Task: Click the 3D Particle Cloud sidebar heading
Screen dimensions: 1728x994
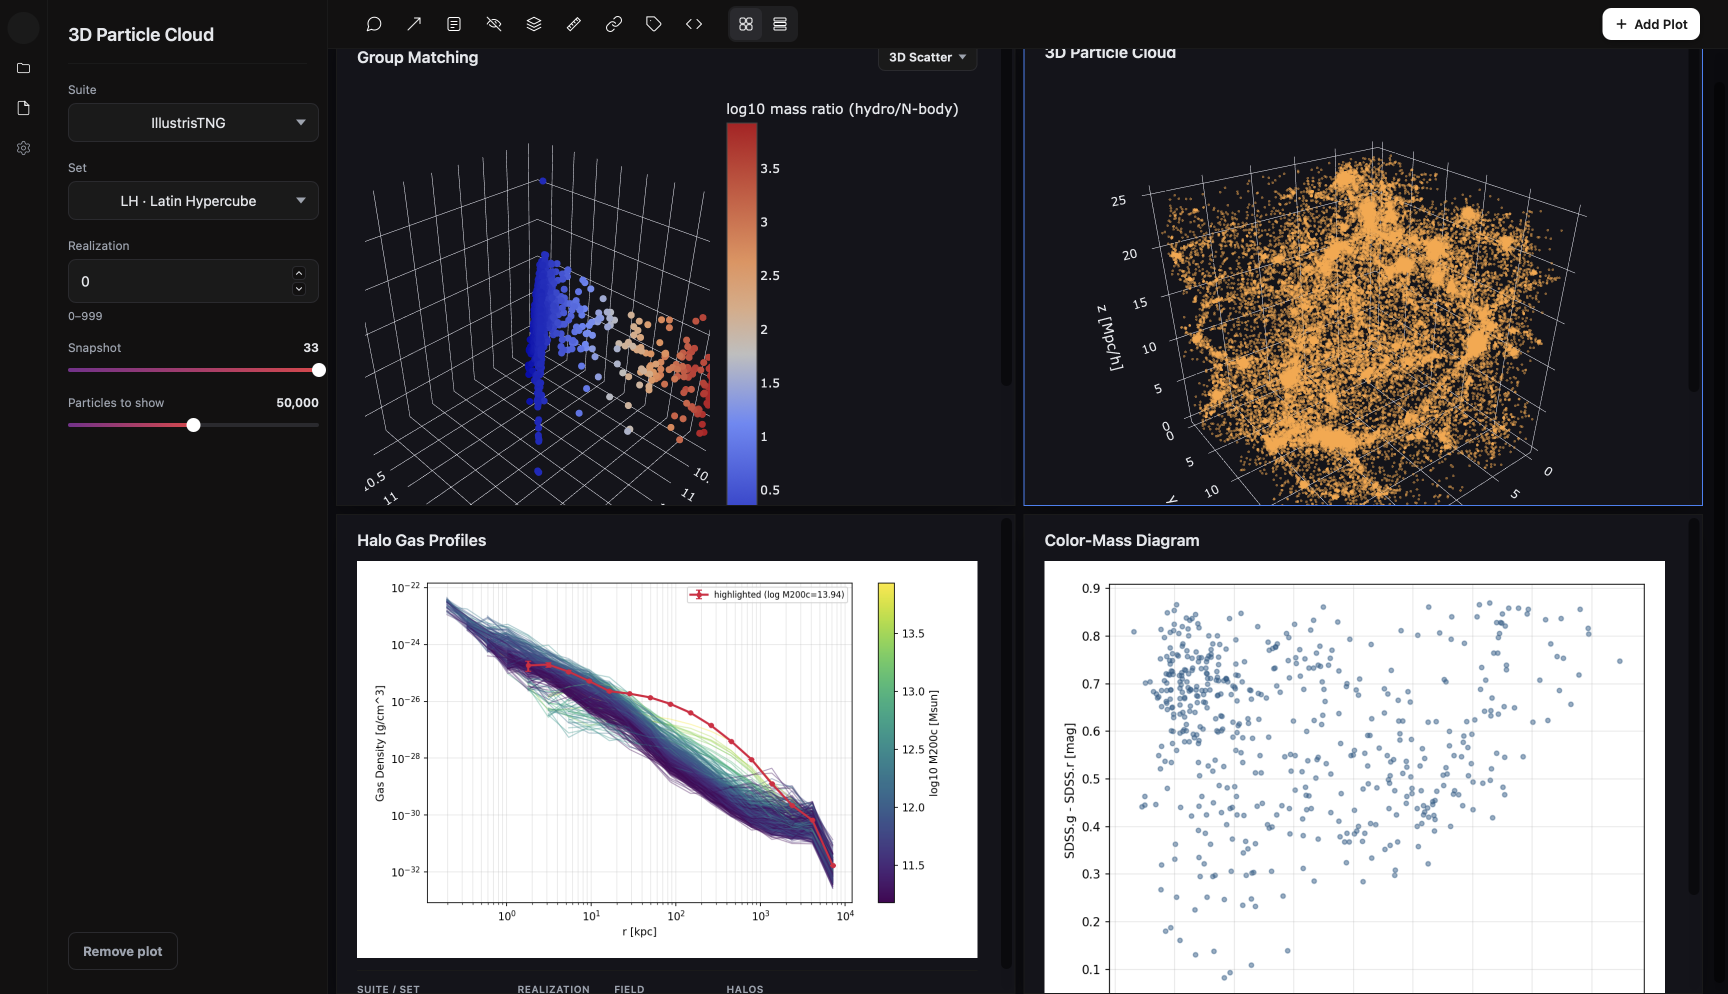Action: click(141, 35)
